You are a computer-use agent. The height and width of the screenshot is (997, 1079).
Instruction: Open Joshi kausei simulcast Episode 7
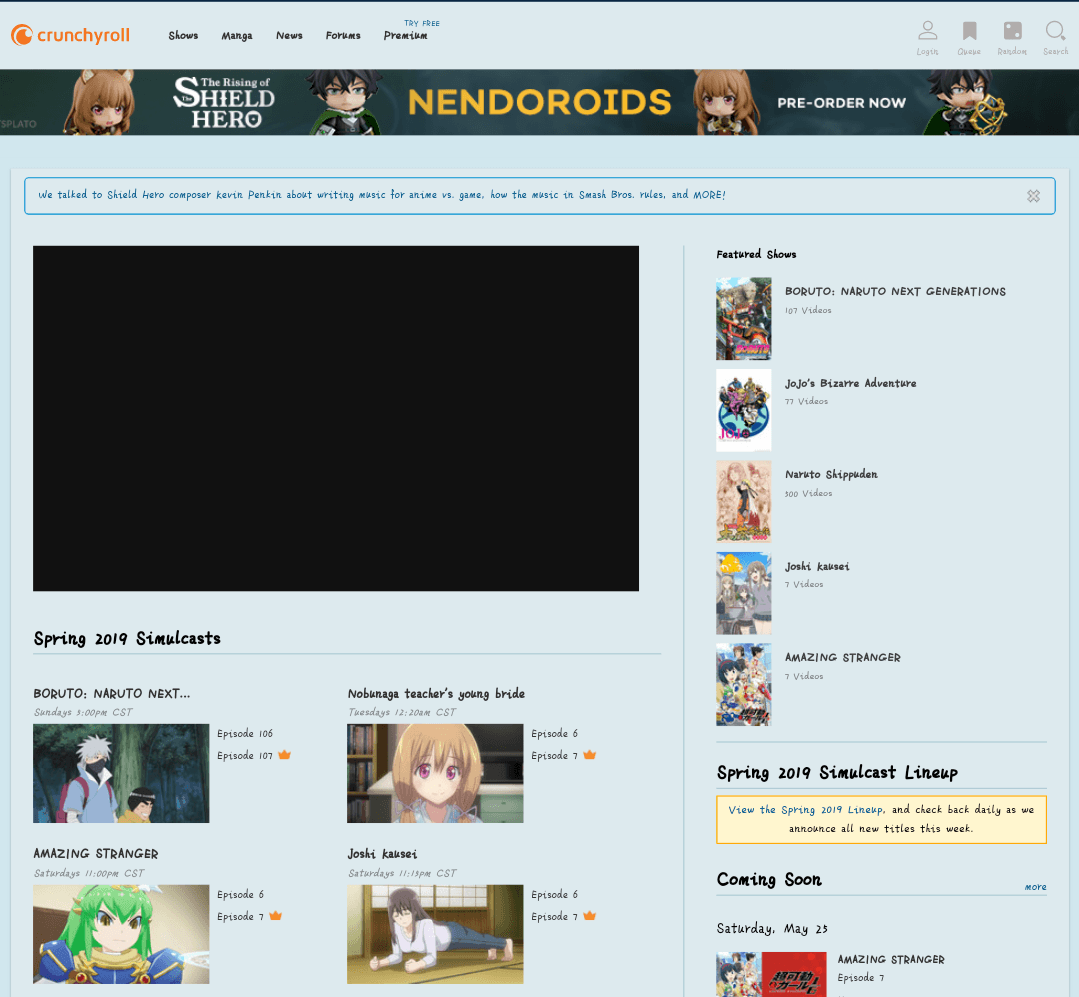pos(555,916)
